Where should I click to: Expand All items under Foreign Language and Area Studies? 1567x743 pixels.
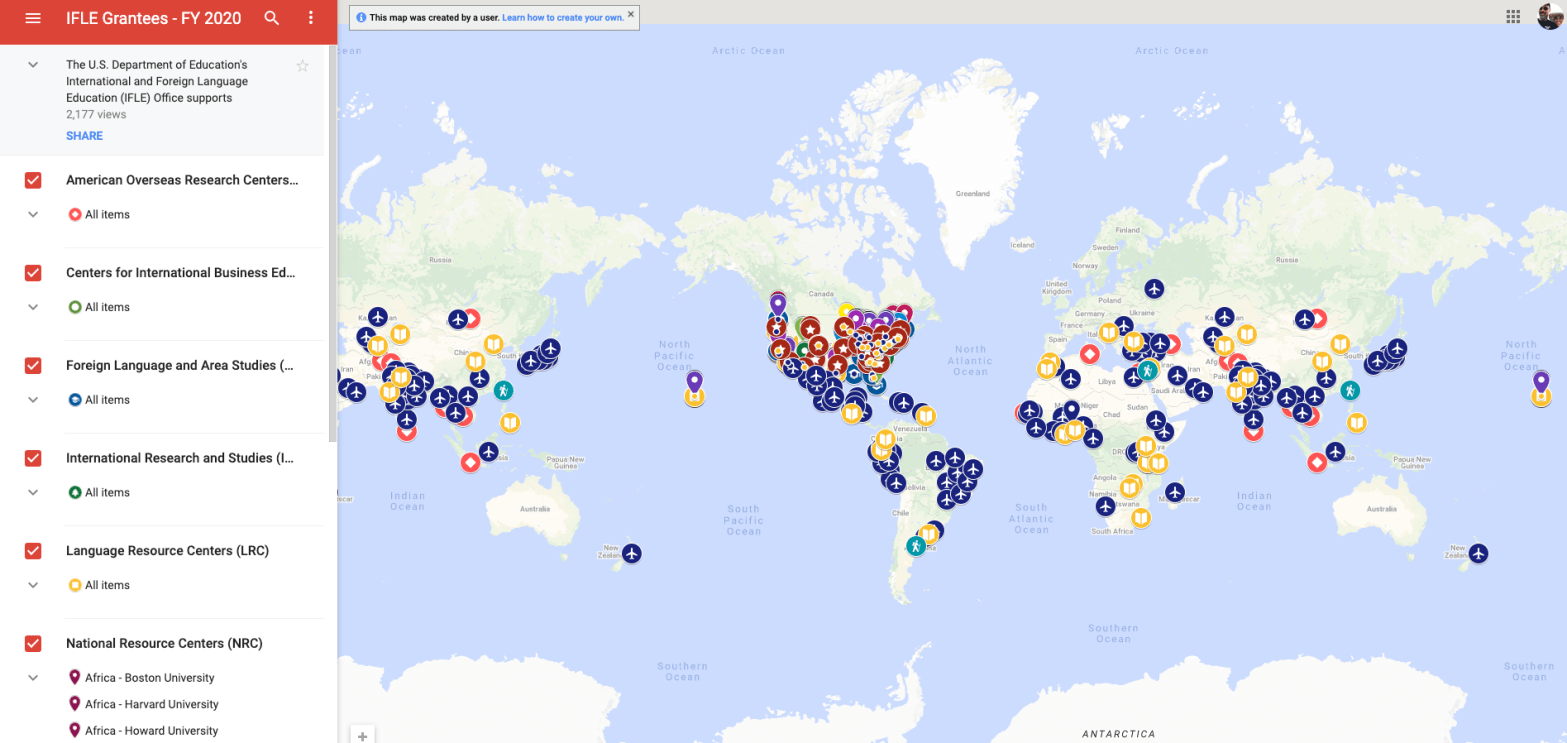click(33, 400)
